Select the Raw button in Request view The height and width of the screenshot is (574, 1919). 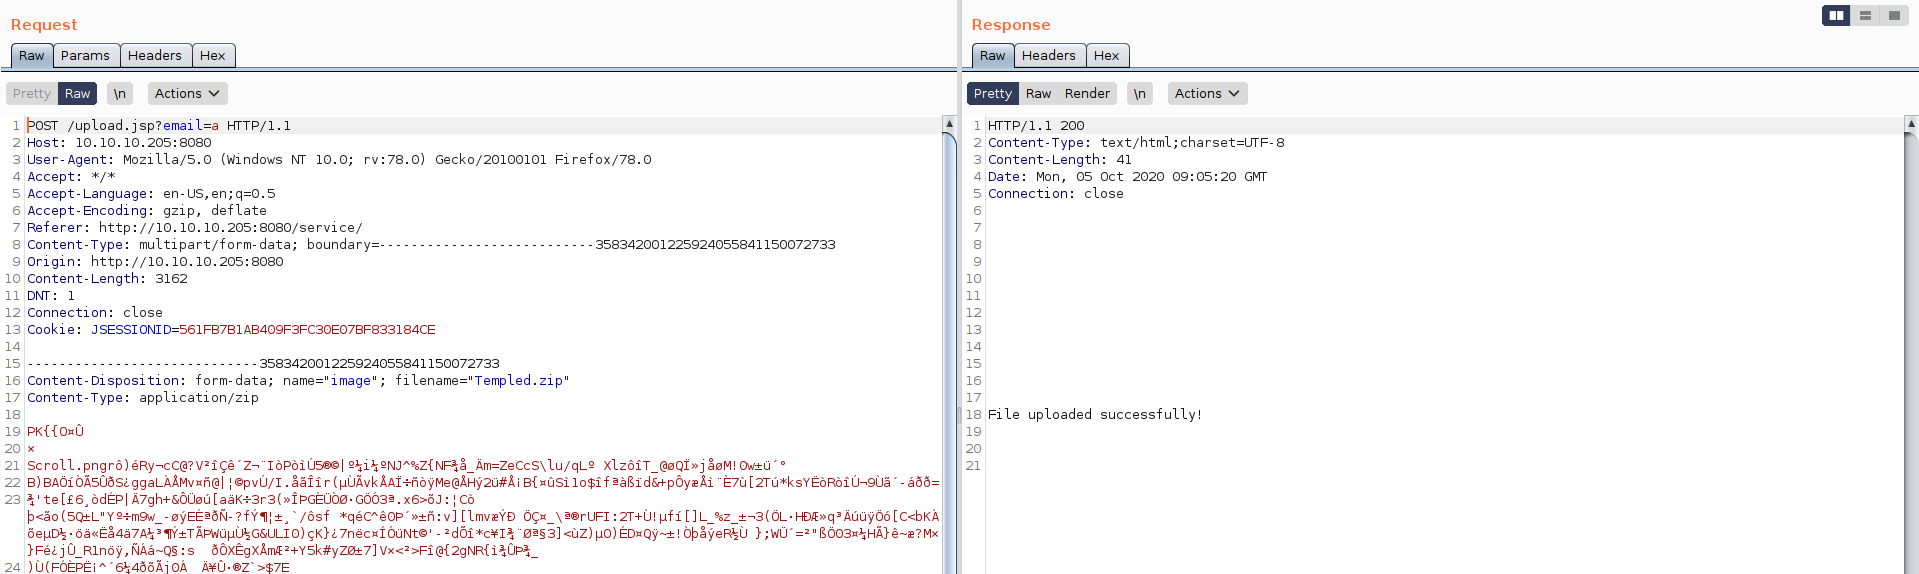(x=77, y=94)
